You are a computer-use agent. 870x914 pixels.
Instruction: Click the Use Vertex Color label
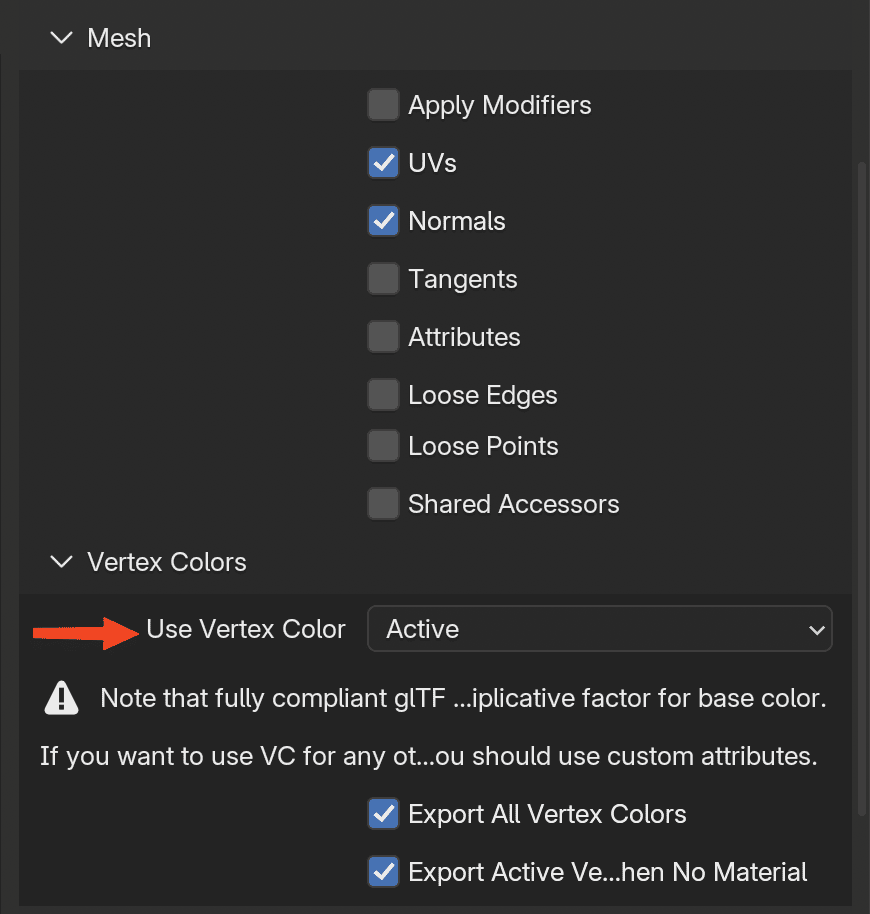pos(245,628)
